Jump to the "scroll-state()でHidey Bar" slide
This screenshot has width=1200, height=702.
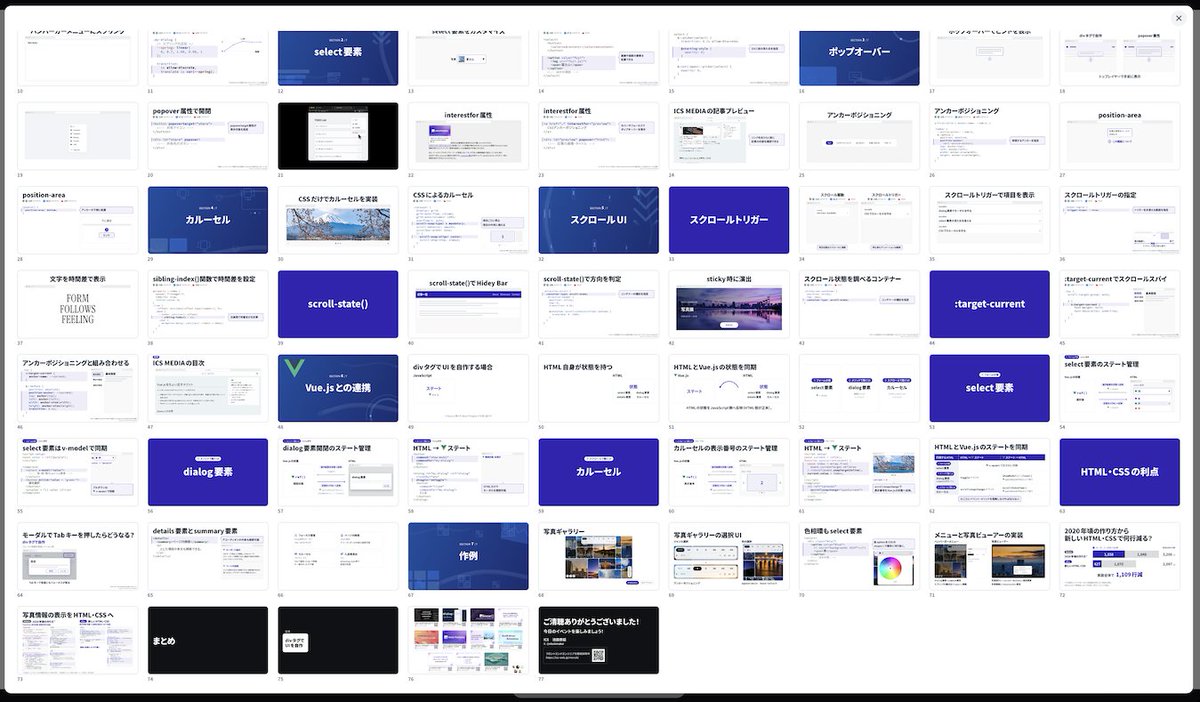468,304
